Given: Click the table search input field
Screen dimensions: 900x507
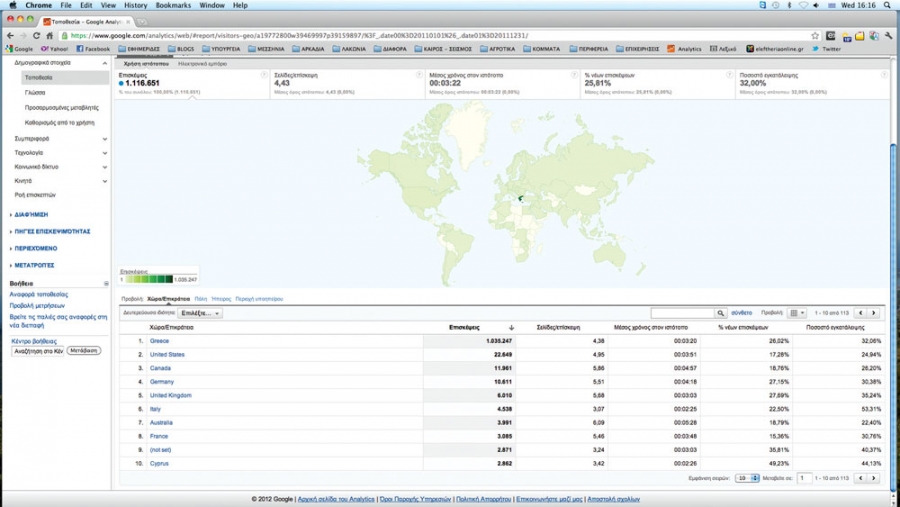Looking at the screenshot, I should pos(681,313).
